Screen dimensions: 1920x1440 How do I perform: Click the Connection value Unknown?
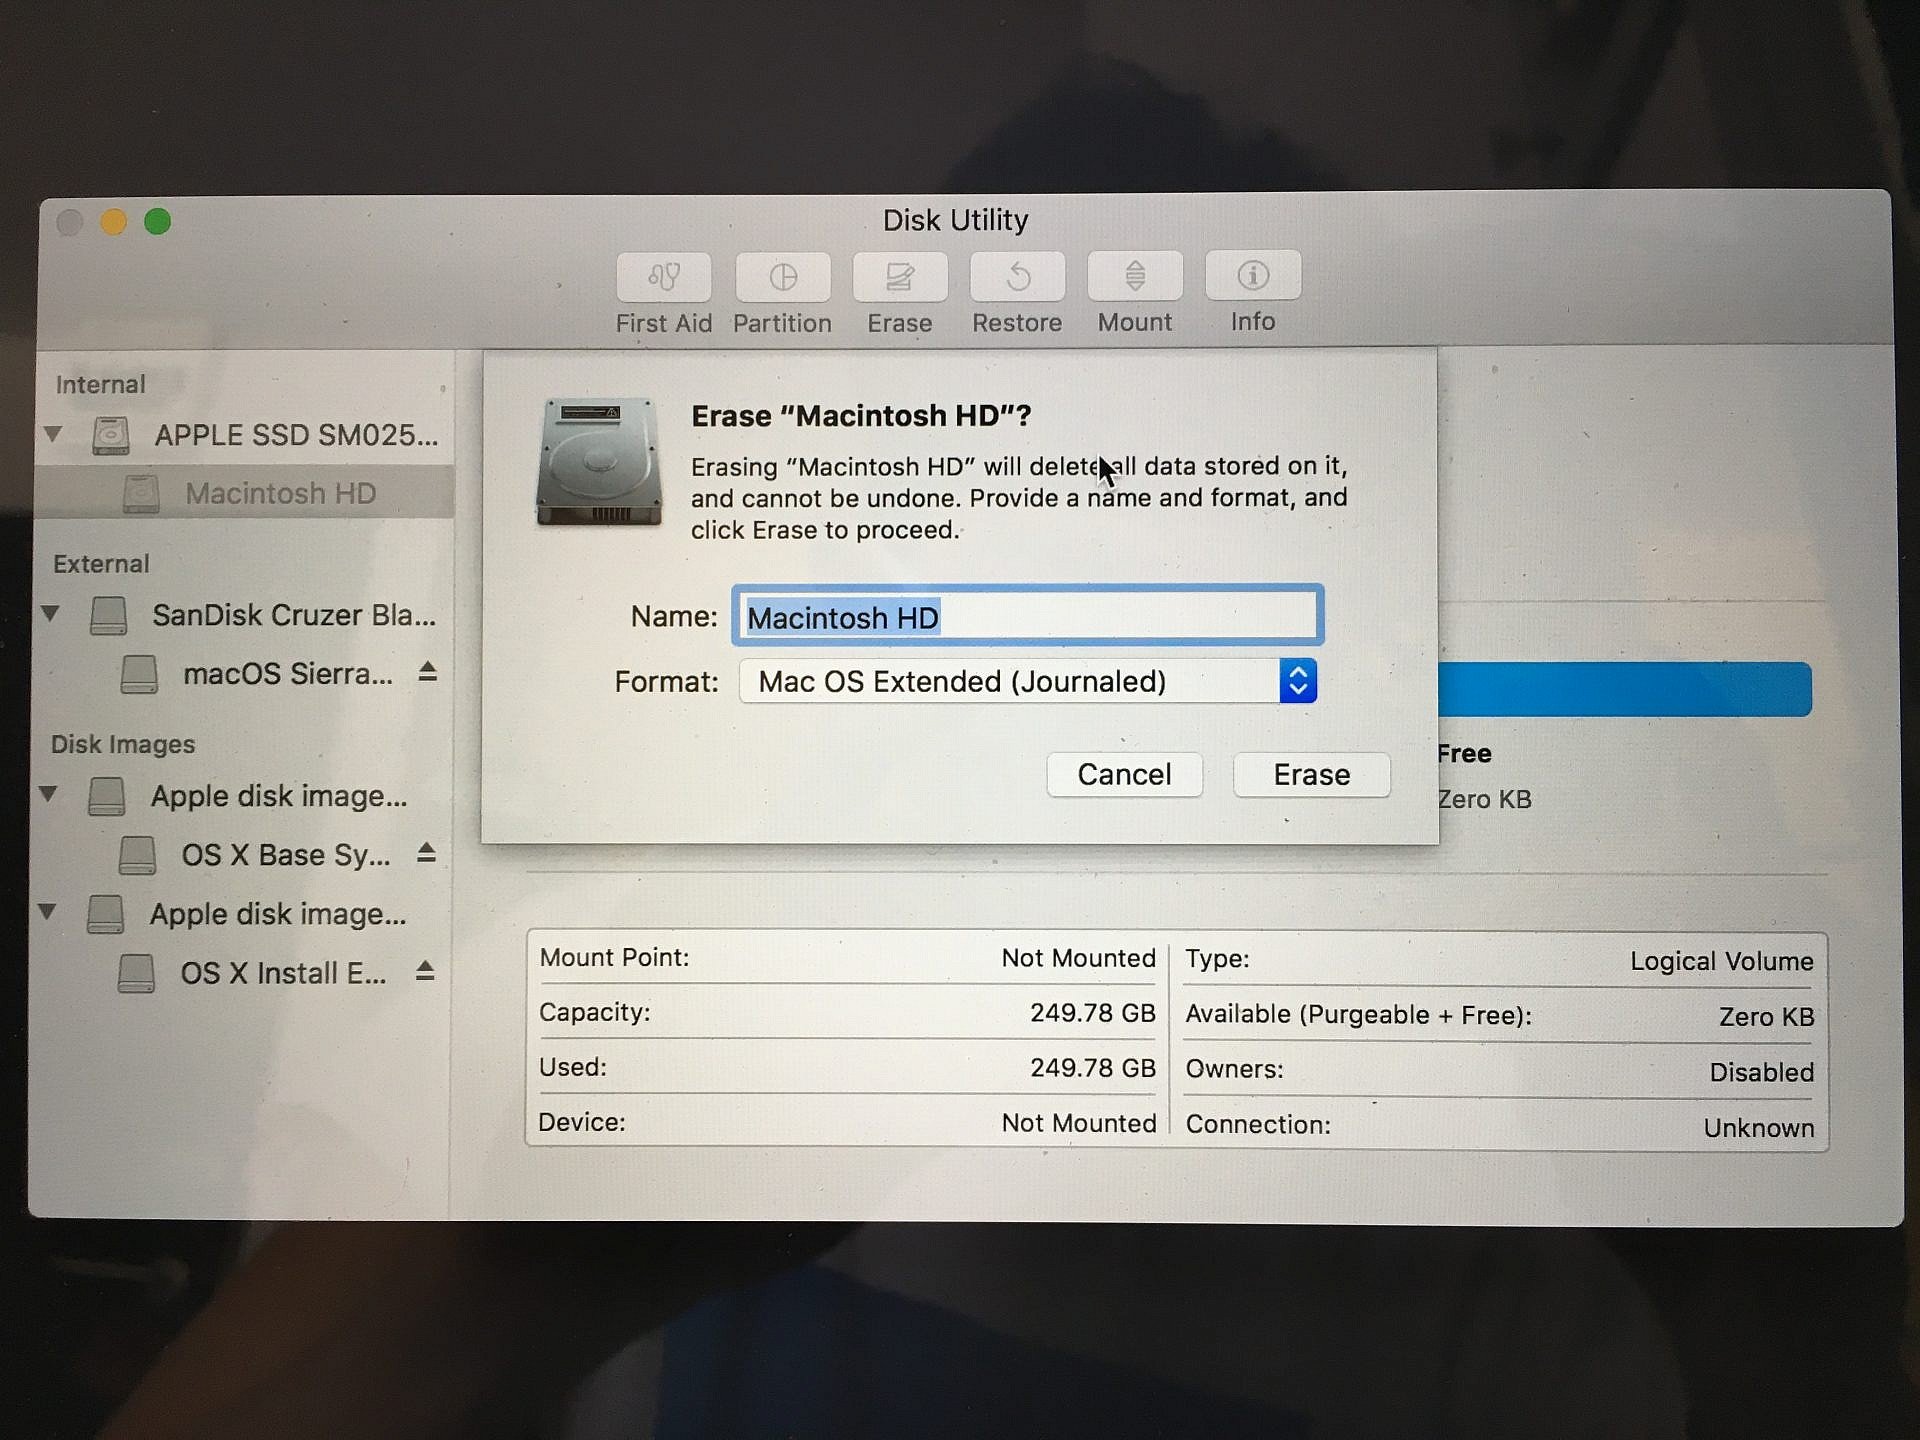click(1759, 1128)
